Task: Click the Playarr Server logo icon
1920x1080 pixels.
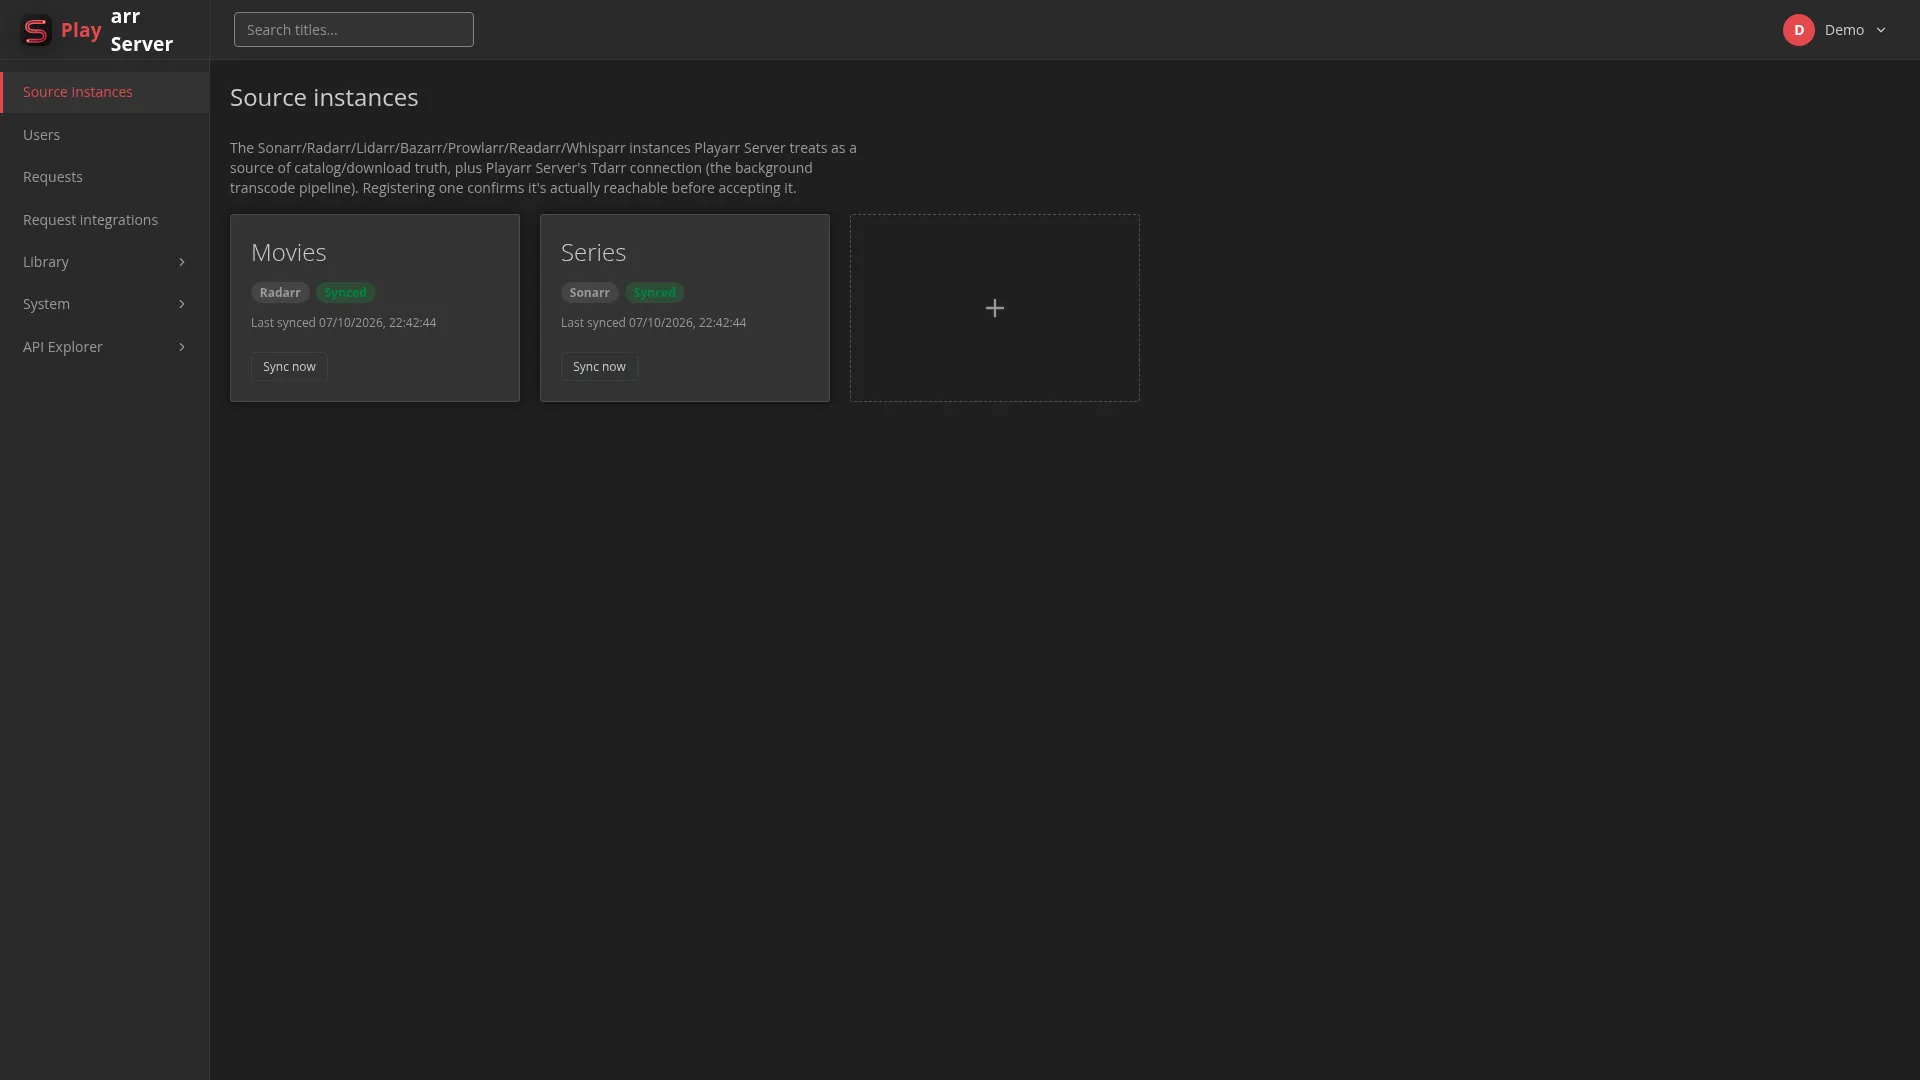Action: tap(36, 30)
